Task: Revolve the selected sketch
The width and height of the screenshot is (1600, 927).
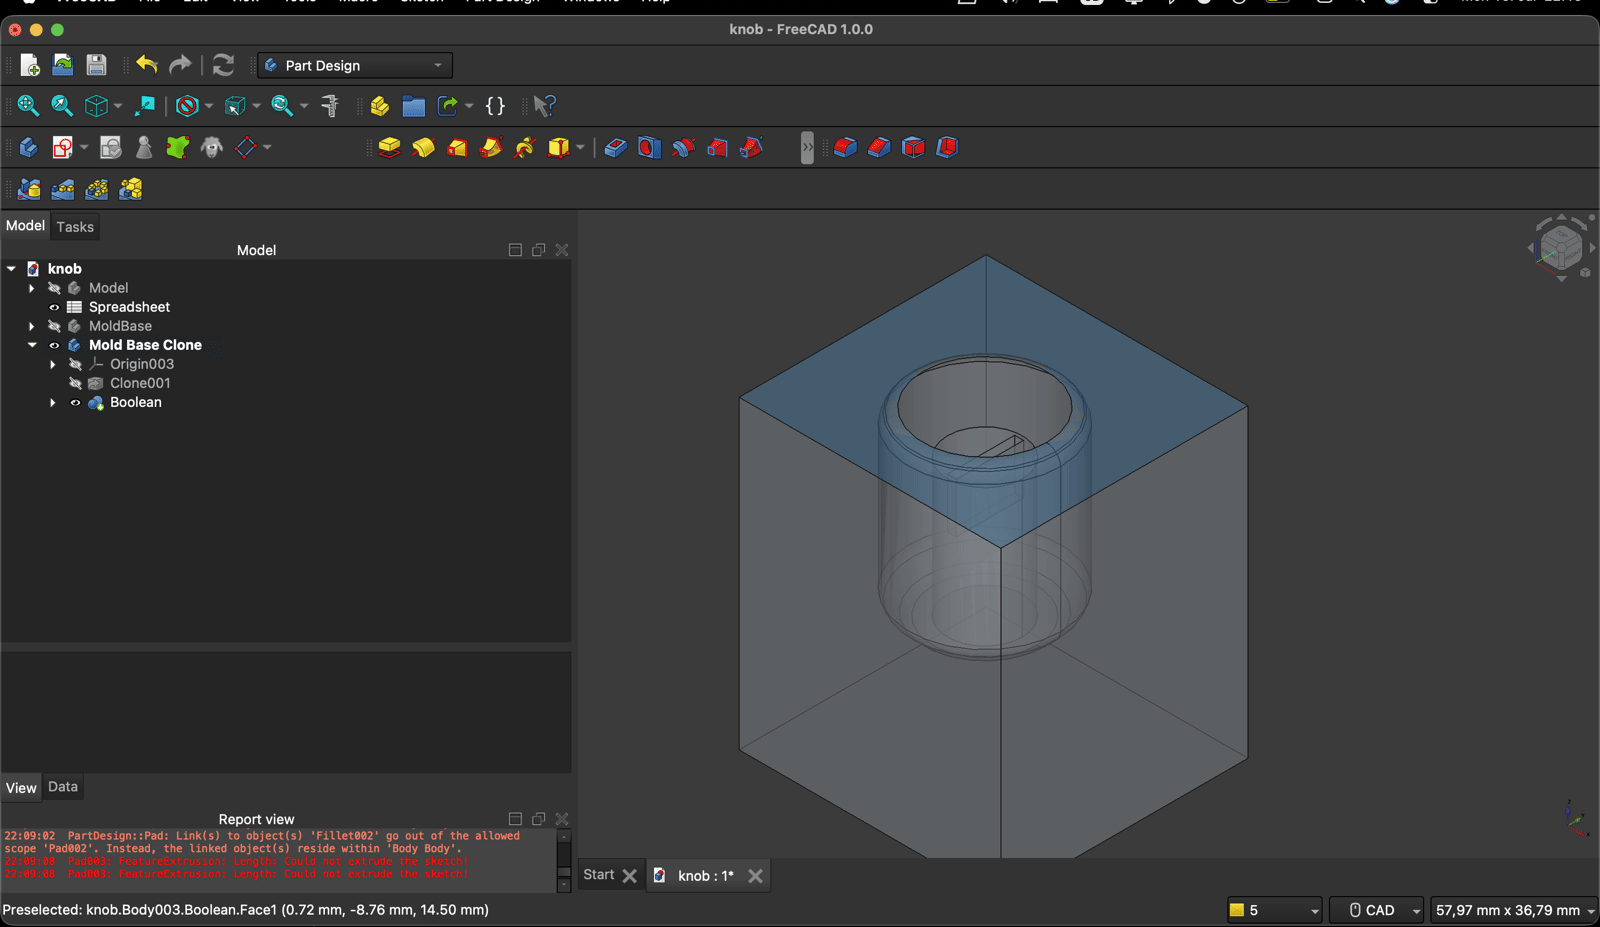Action: point(423,148)
